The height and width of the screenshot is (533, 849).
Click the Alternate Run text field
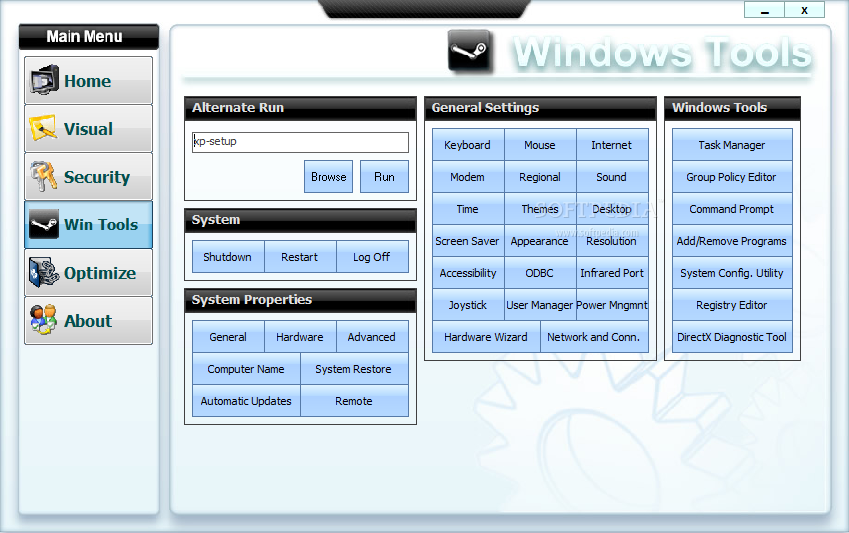click(301, 142)
